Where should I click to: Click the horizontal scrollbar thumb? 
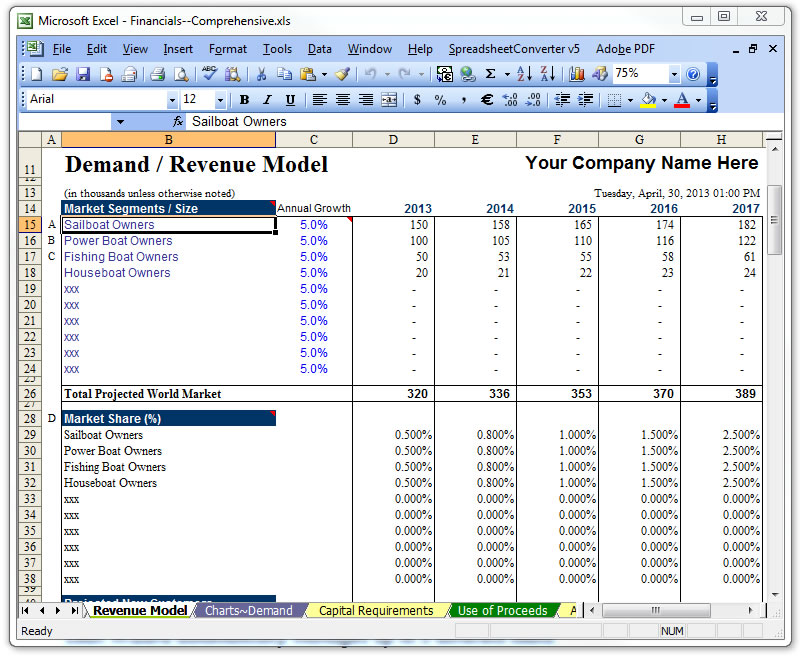pyautogui.click(x=656, y=610)
